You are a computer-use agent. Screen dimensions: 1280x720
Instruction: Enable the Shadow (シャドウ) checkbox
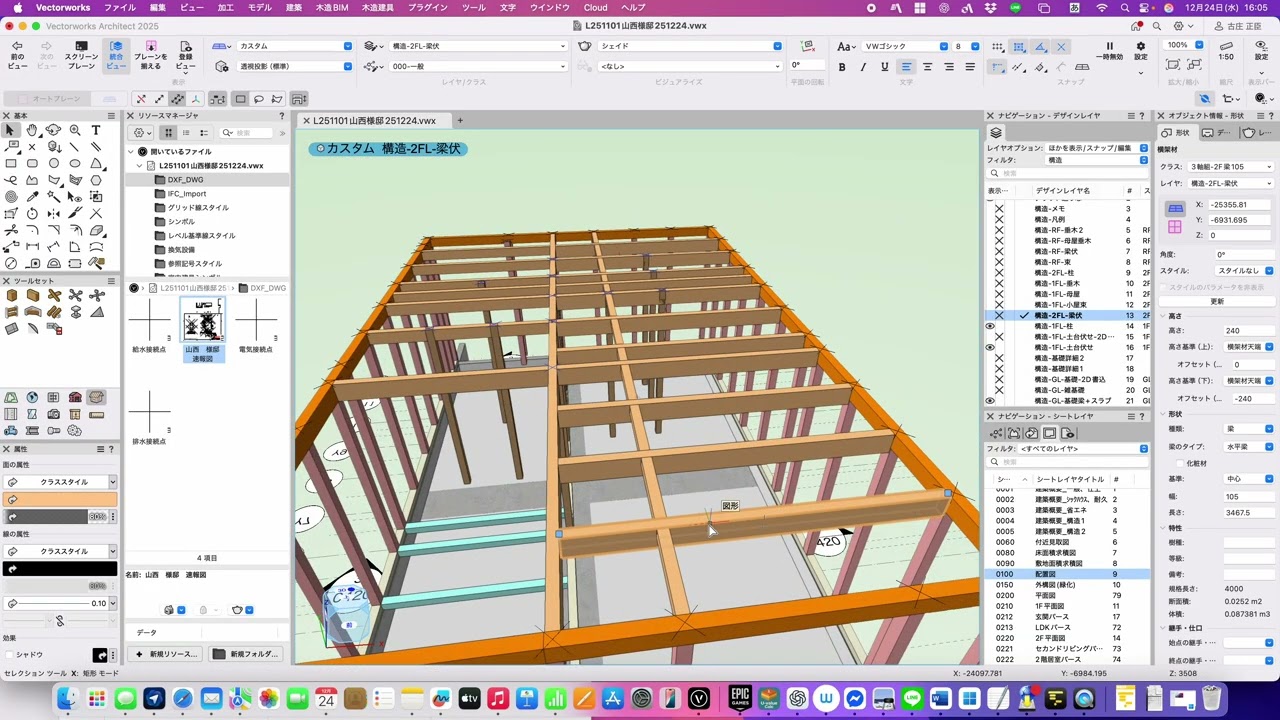pos(10,655)
